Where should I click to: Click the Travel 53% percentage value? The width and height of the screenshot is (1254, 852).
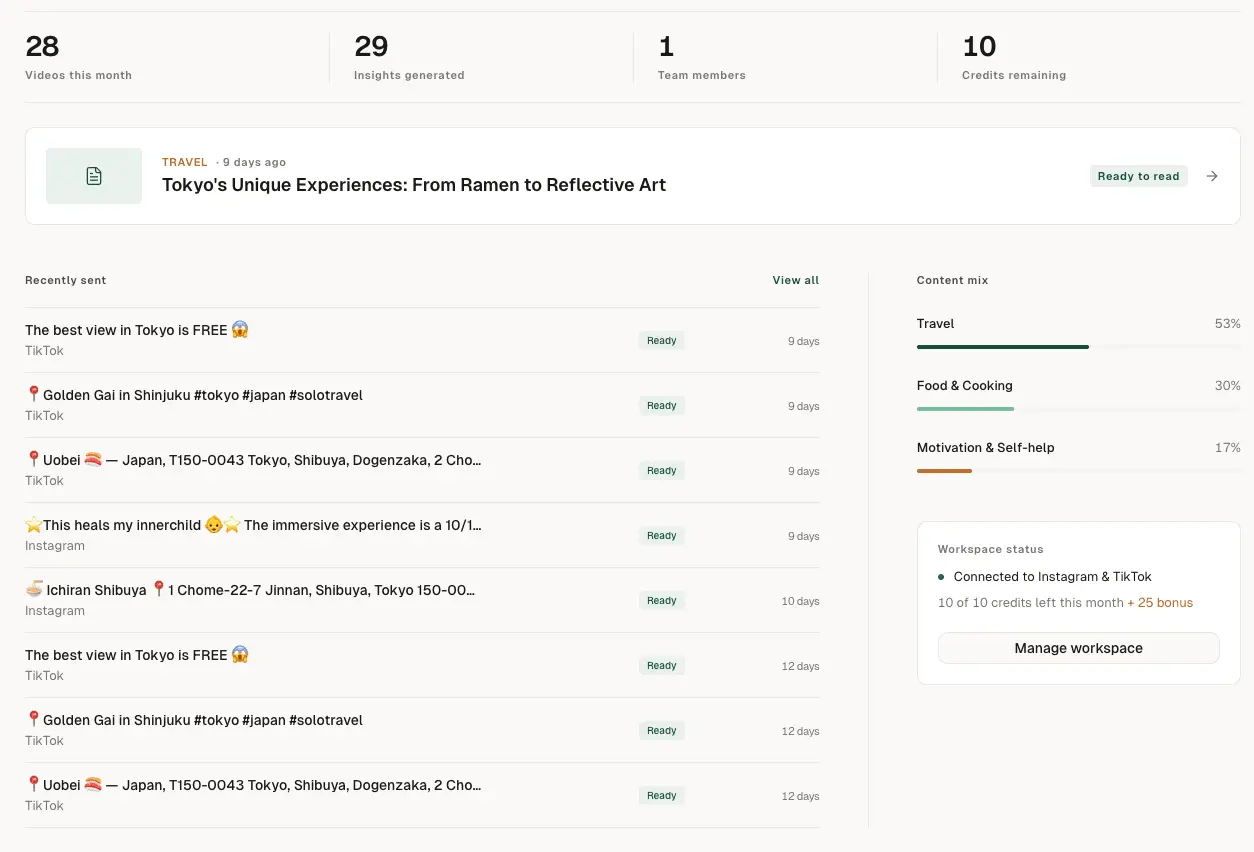coord(1227,324)
